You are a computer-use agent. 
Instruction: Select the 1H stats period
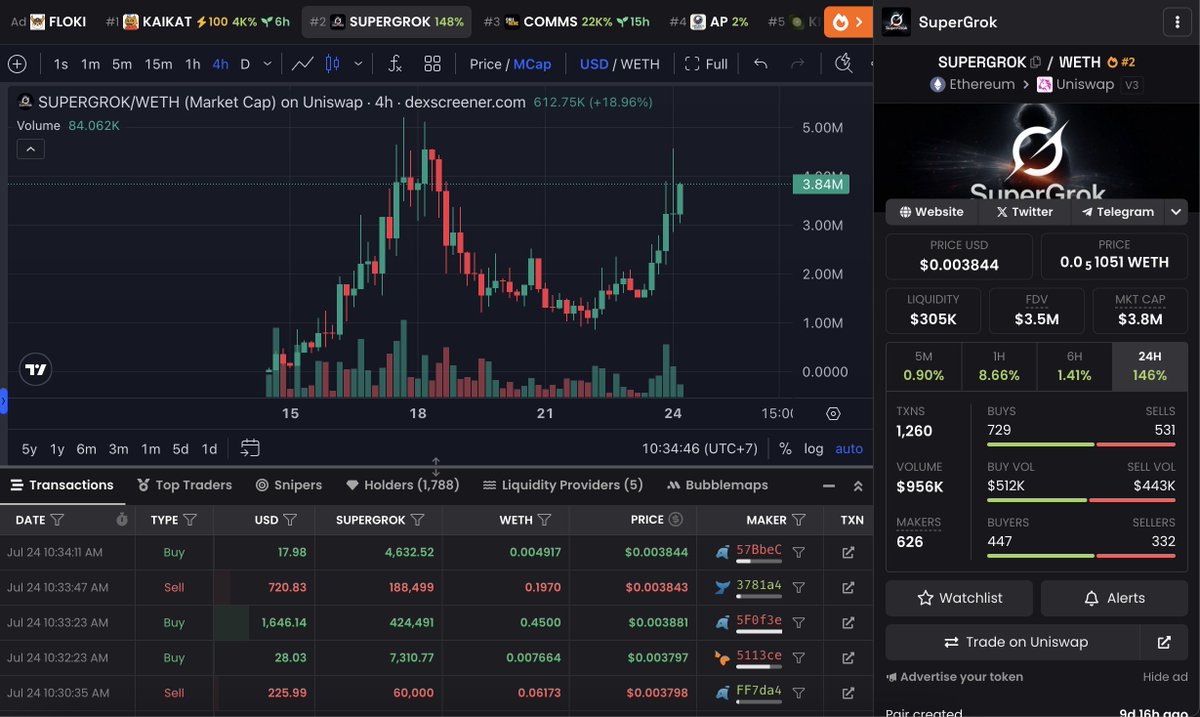coord(999,366)
